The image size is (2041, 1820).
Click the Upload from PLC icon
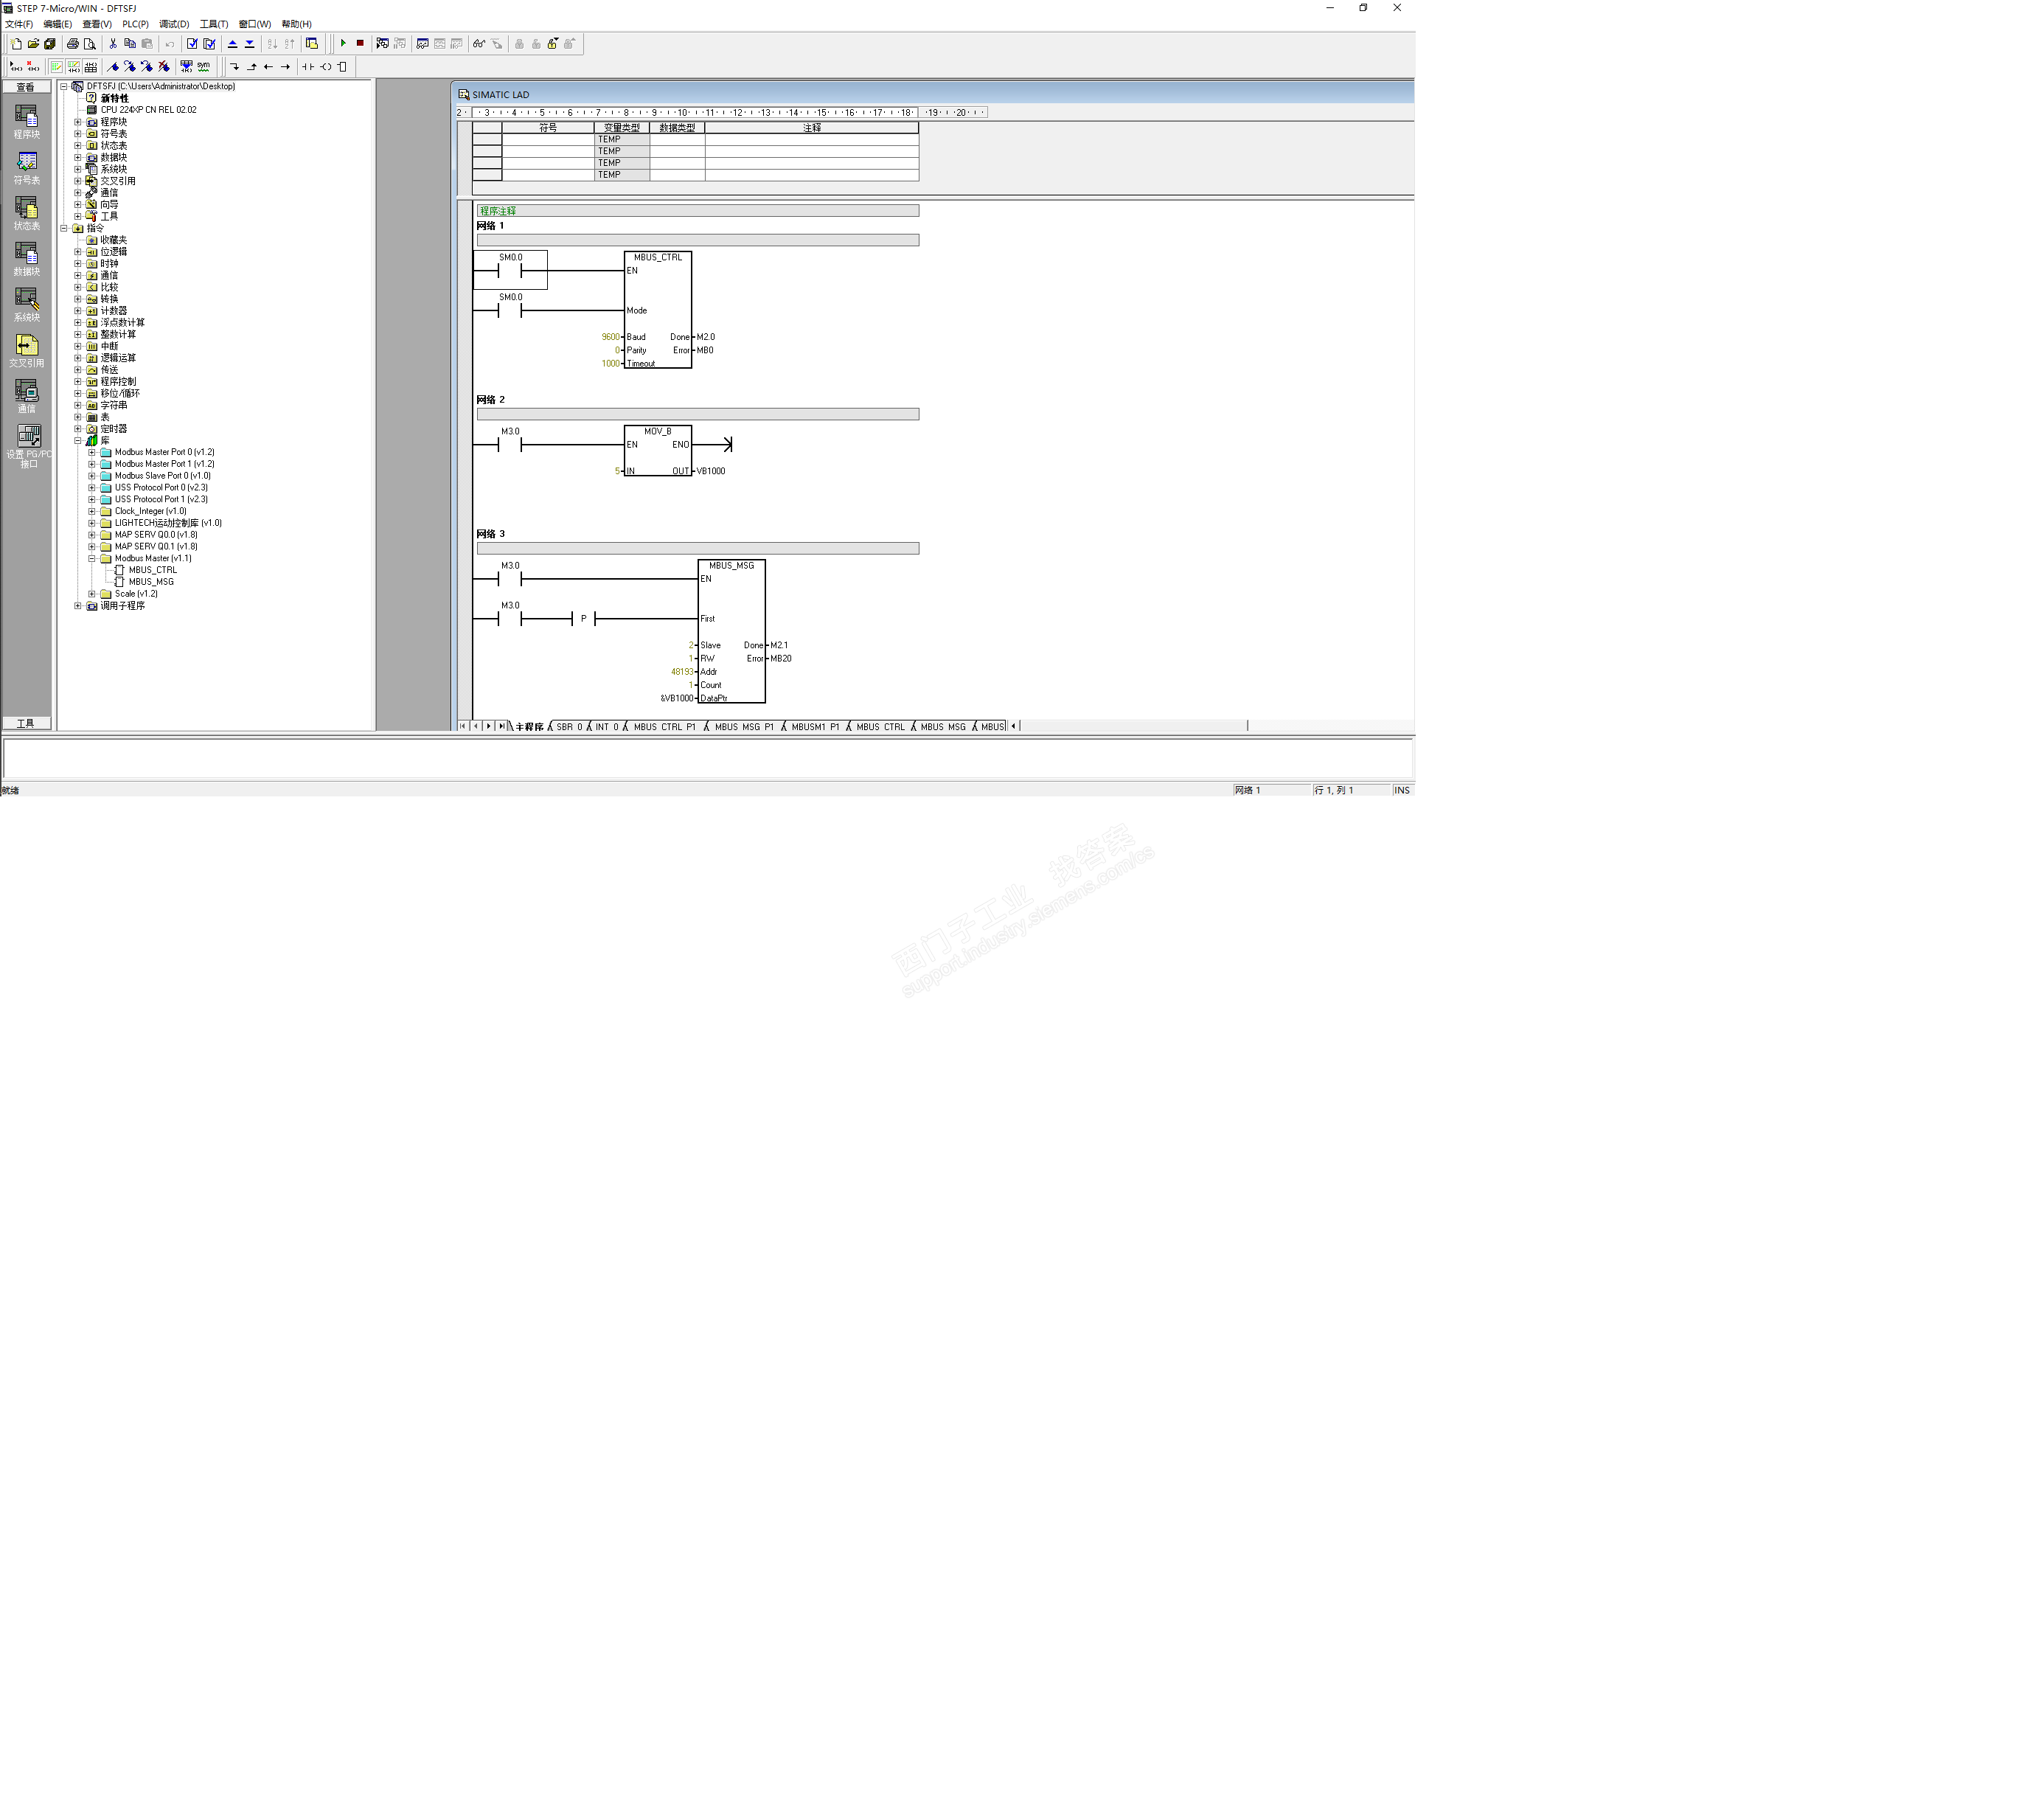point(232,43)
